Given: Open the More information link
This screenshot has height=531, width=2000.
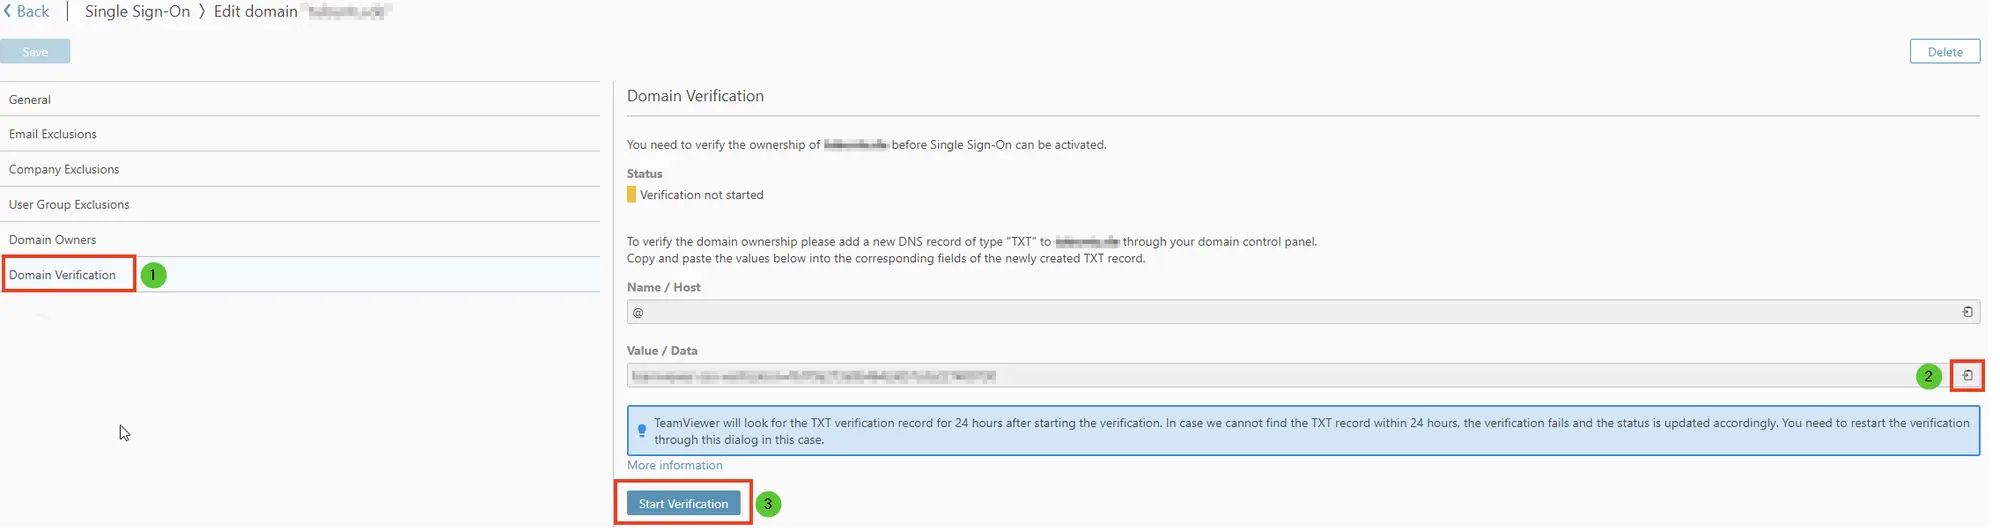Looking at the screenshot, I should [x=675, y=466].
